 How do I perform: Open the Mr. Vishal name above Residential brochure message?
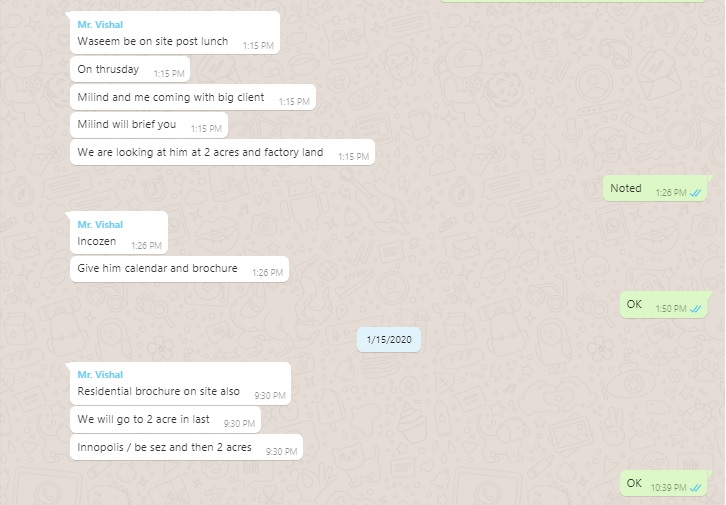click(100, 374)
